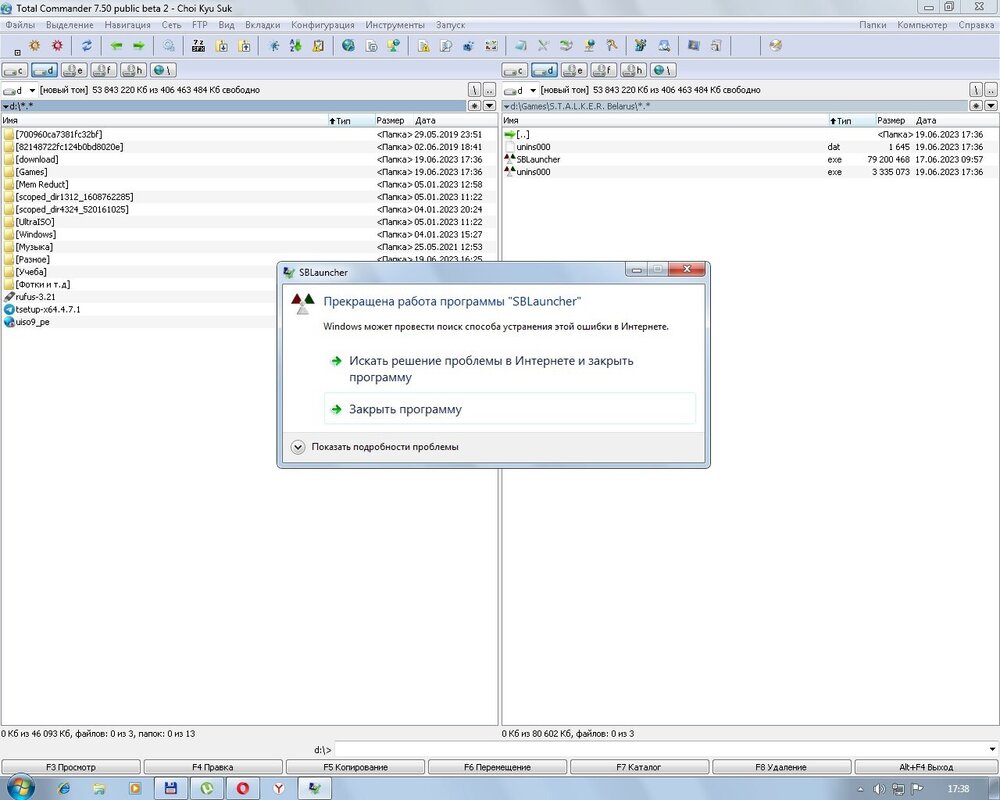Image resolution: width=1000 pixels, height=800 pixels.
Task: Click the A-Z sort toolbar icon
Action: point(295,46)
